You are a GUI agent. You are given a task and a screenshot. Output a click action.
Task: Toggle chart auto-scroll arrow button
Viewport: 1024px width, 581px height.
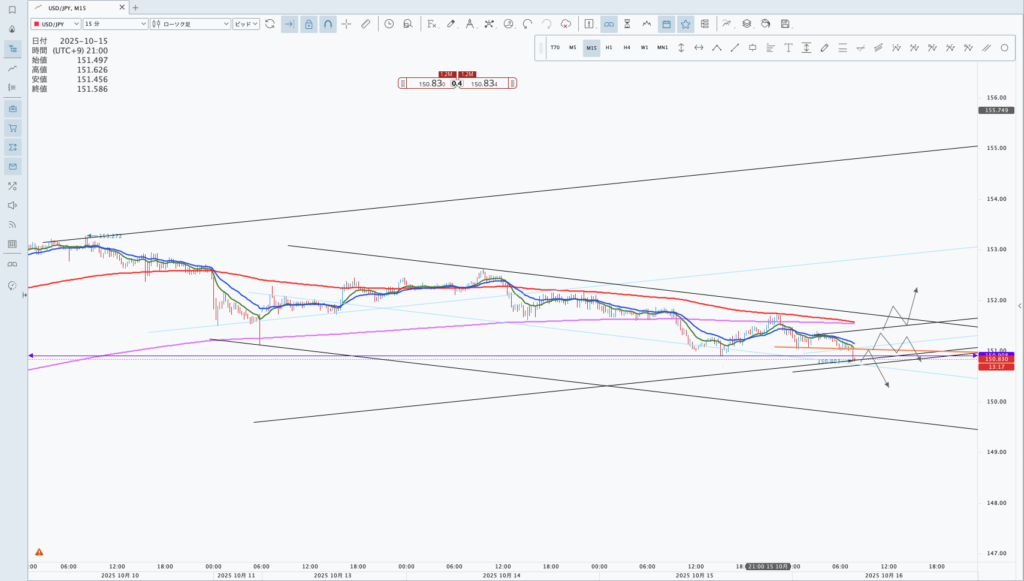[x=289, y=23]
